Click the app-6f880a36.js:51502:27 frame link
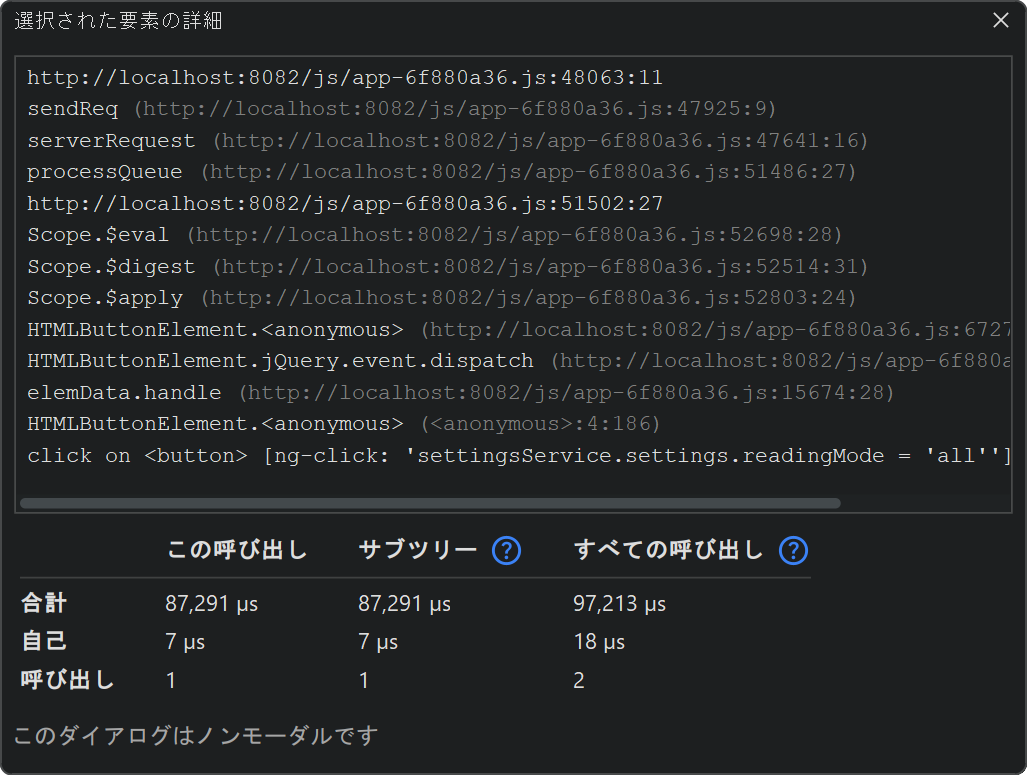1027x775 pixels. pyautogui.click(x=345, y=204)
